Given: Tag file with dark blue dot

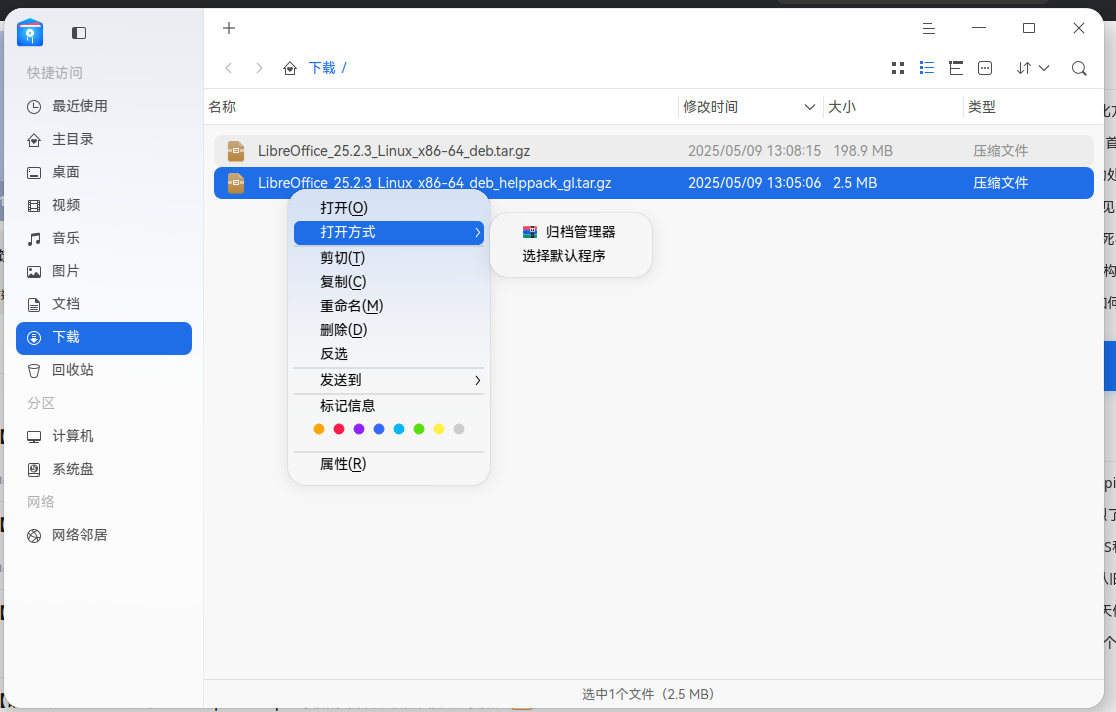Looking at the screenshot, I should 379,429.
